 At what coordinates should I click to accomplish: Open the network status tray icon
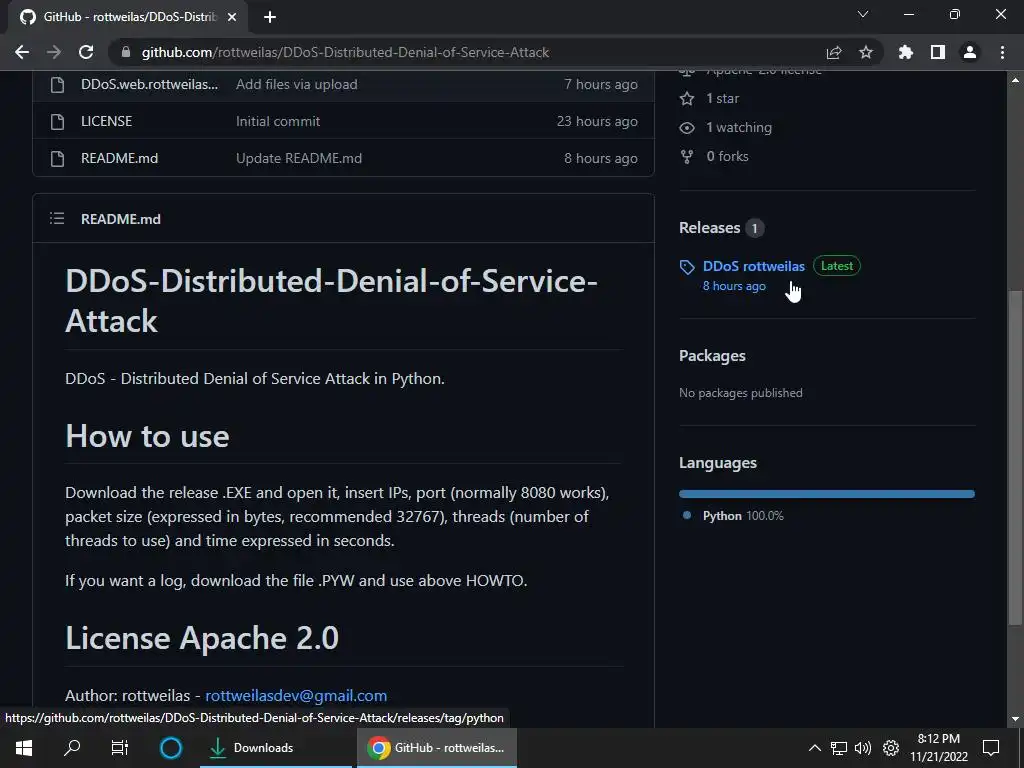pos(839,748)
